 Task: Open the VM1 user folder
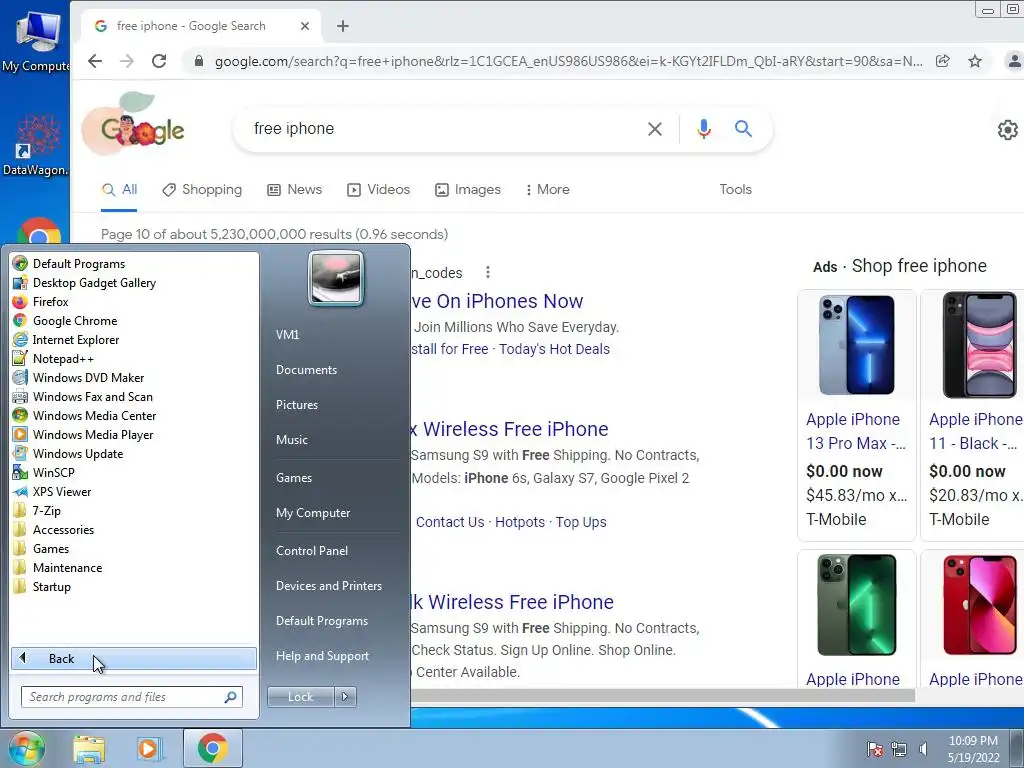287,334
